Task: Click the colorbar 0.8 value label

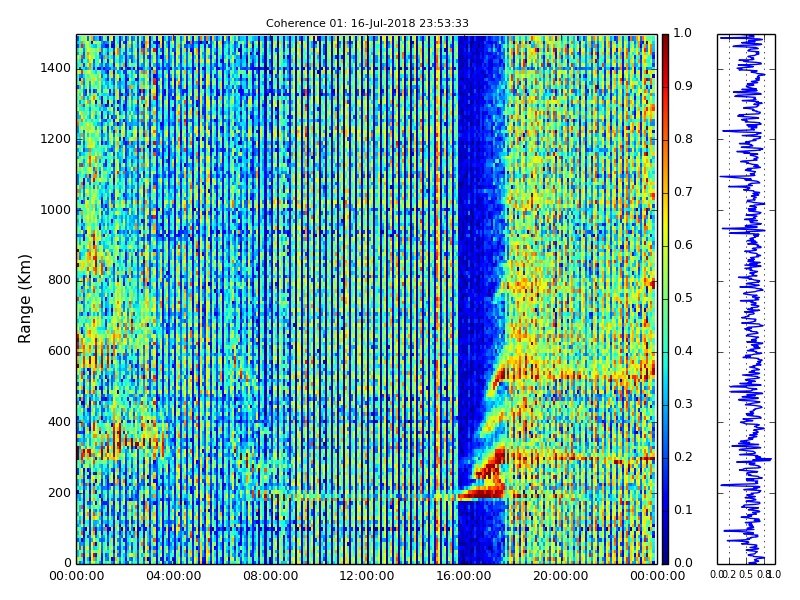Action: pyautogui.click(x=683, y=139)
